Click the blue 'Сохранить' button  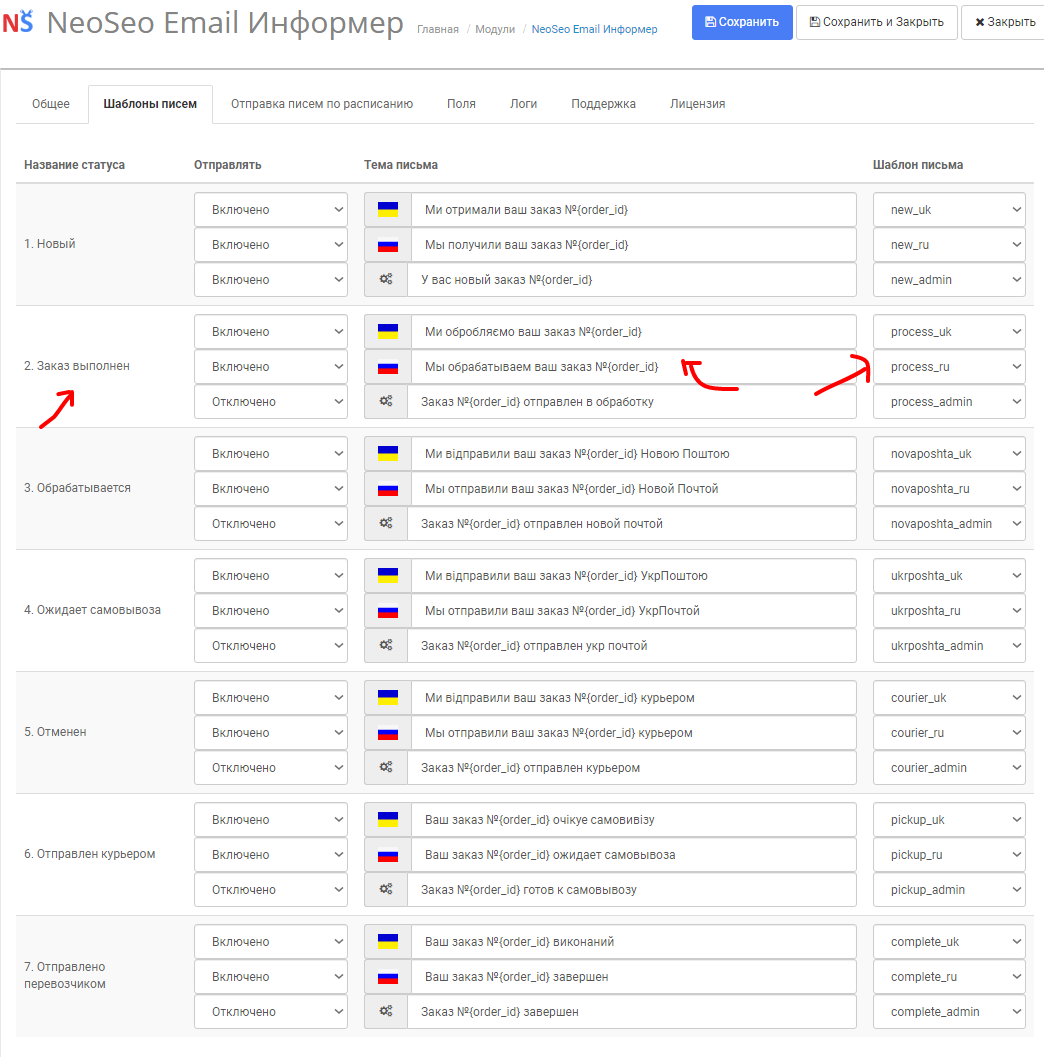pyautogui.click(x=742, y=22)
